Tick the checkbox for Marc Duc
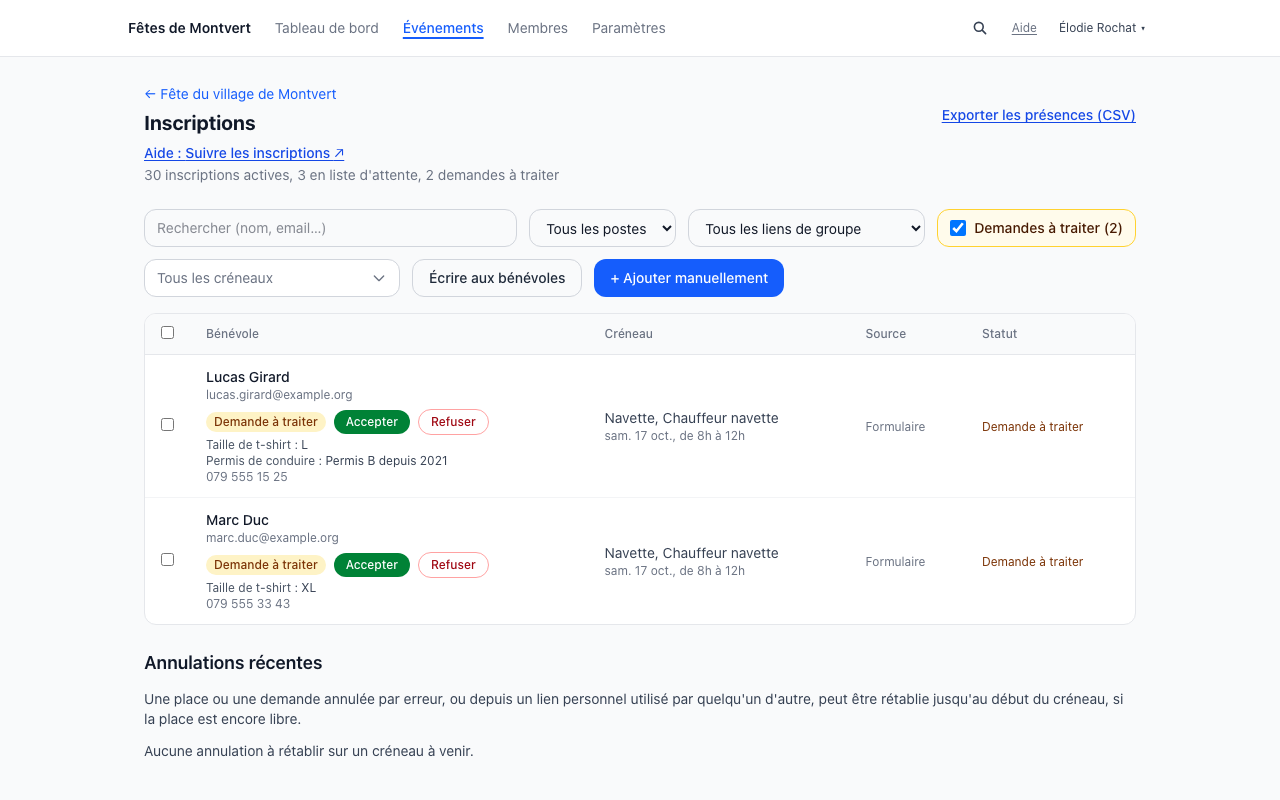Viewport: 1280px width, 800px height. pos(167,560)
